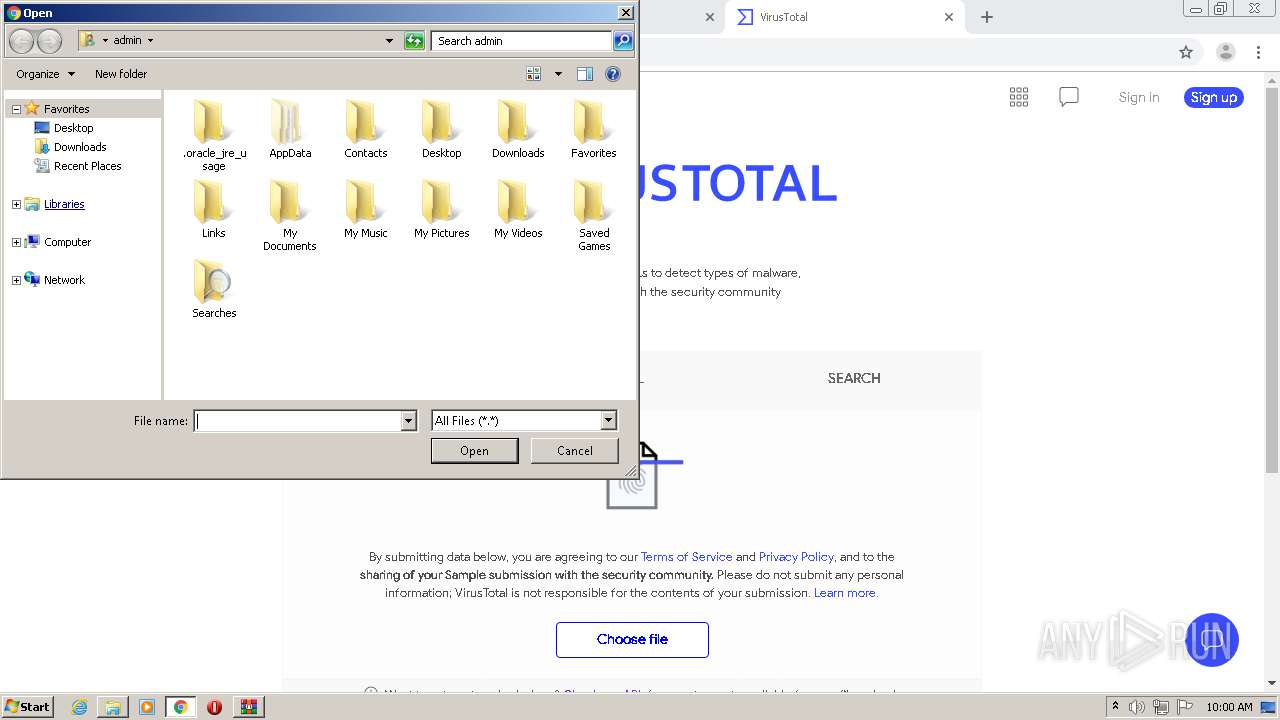This screenshot has width=1280, height=720.
Task: Select Recent Places under Favorites
Action: point(88,166)
